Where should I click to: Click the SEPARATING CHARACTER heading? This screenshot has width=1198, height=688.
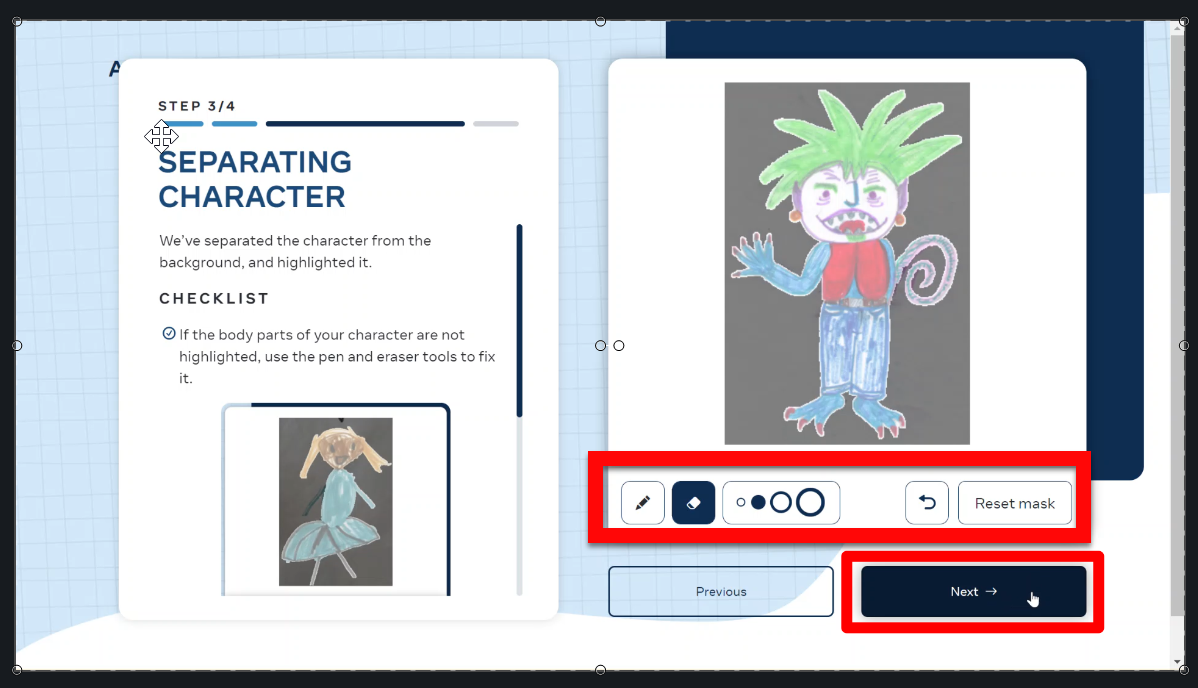tap(255, 180)
